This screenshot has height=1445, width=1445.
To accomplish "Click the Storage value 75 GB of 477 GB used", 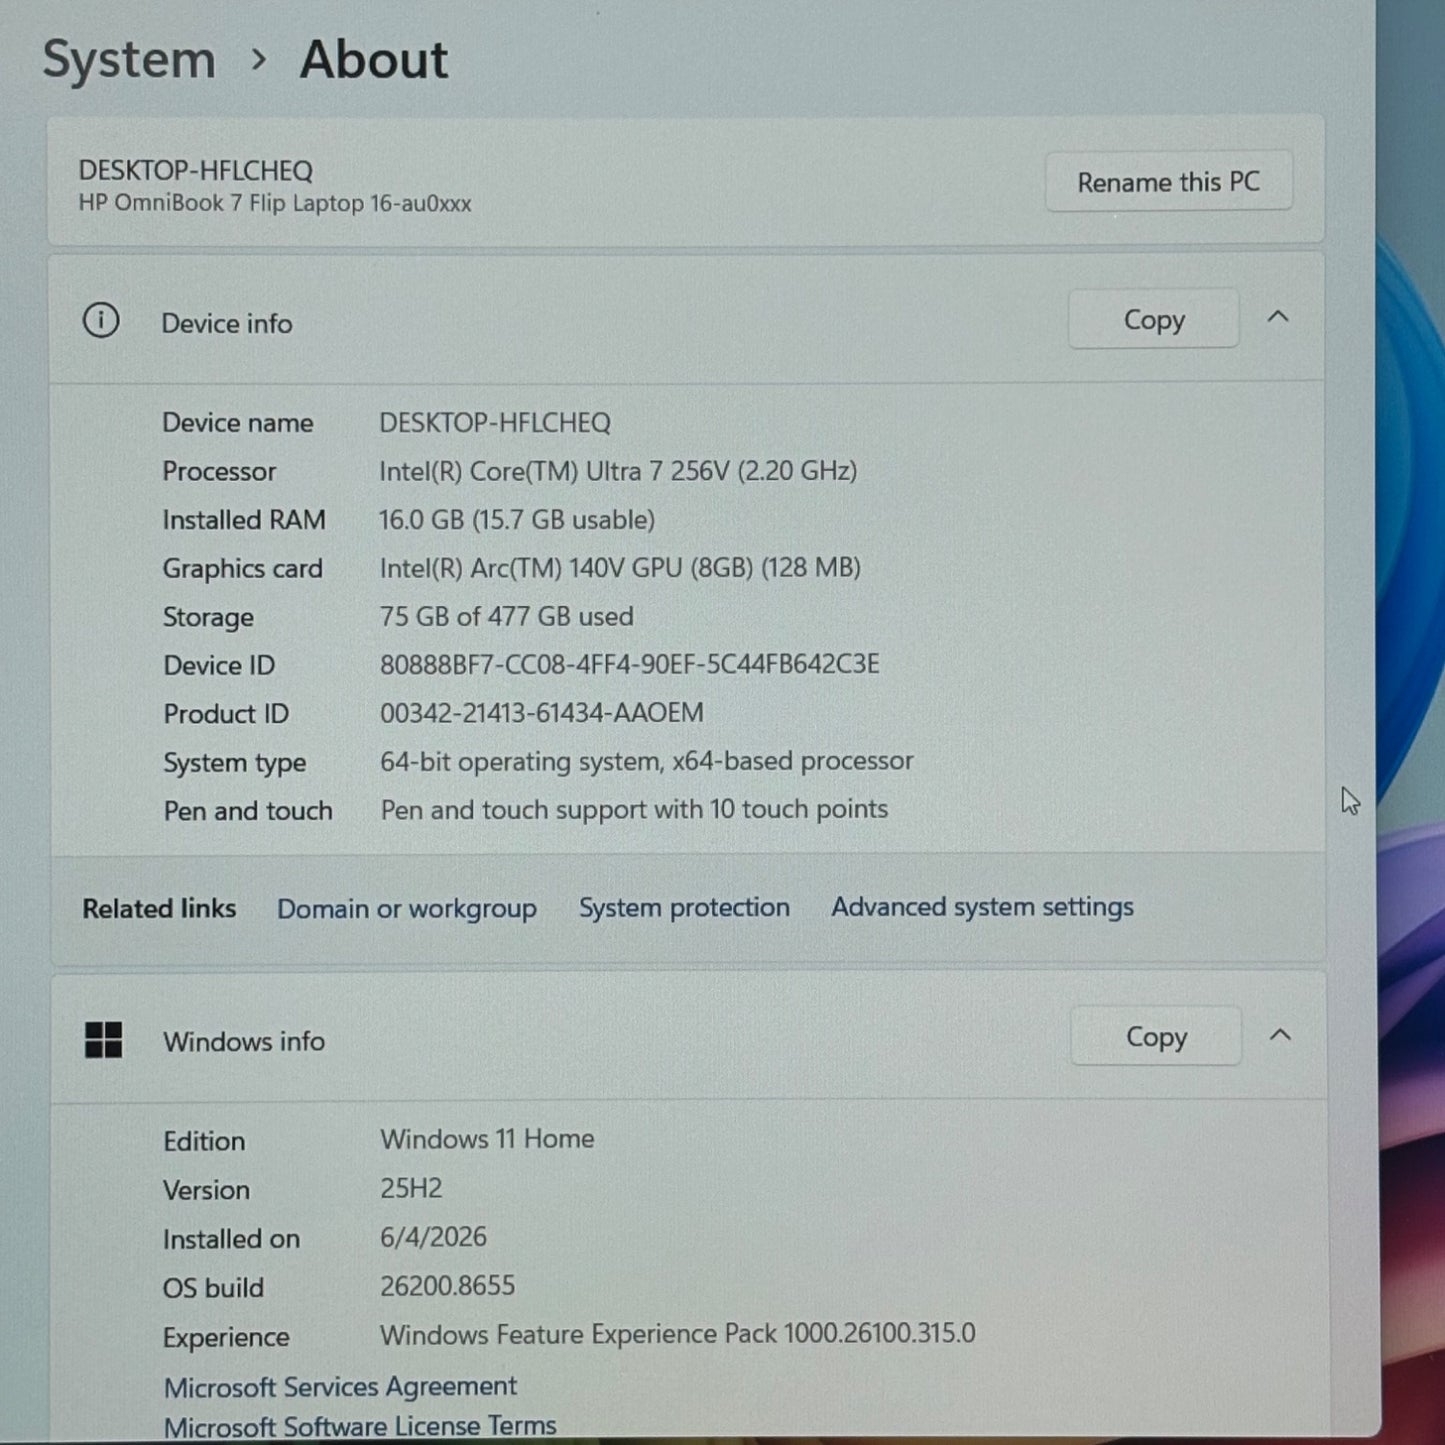I will click(506, 616).
